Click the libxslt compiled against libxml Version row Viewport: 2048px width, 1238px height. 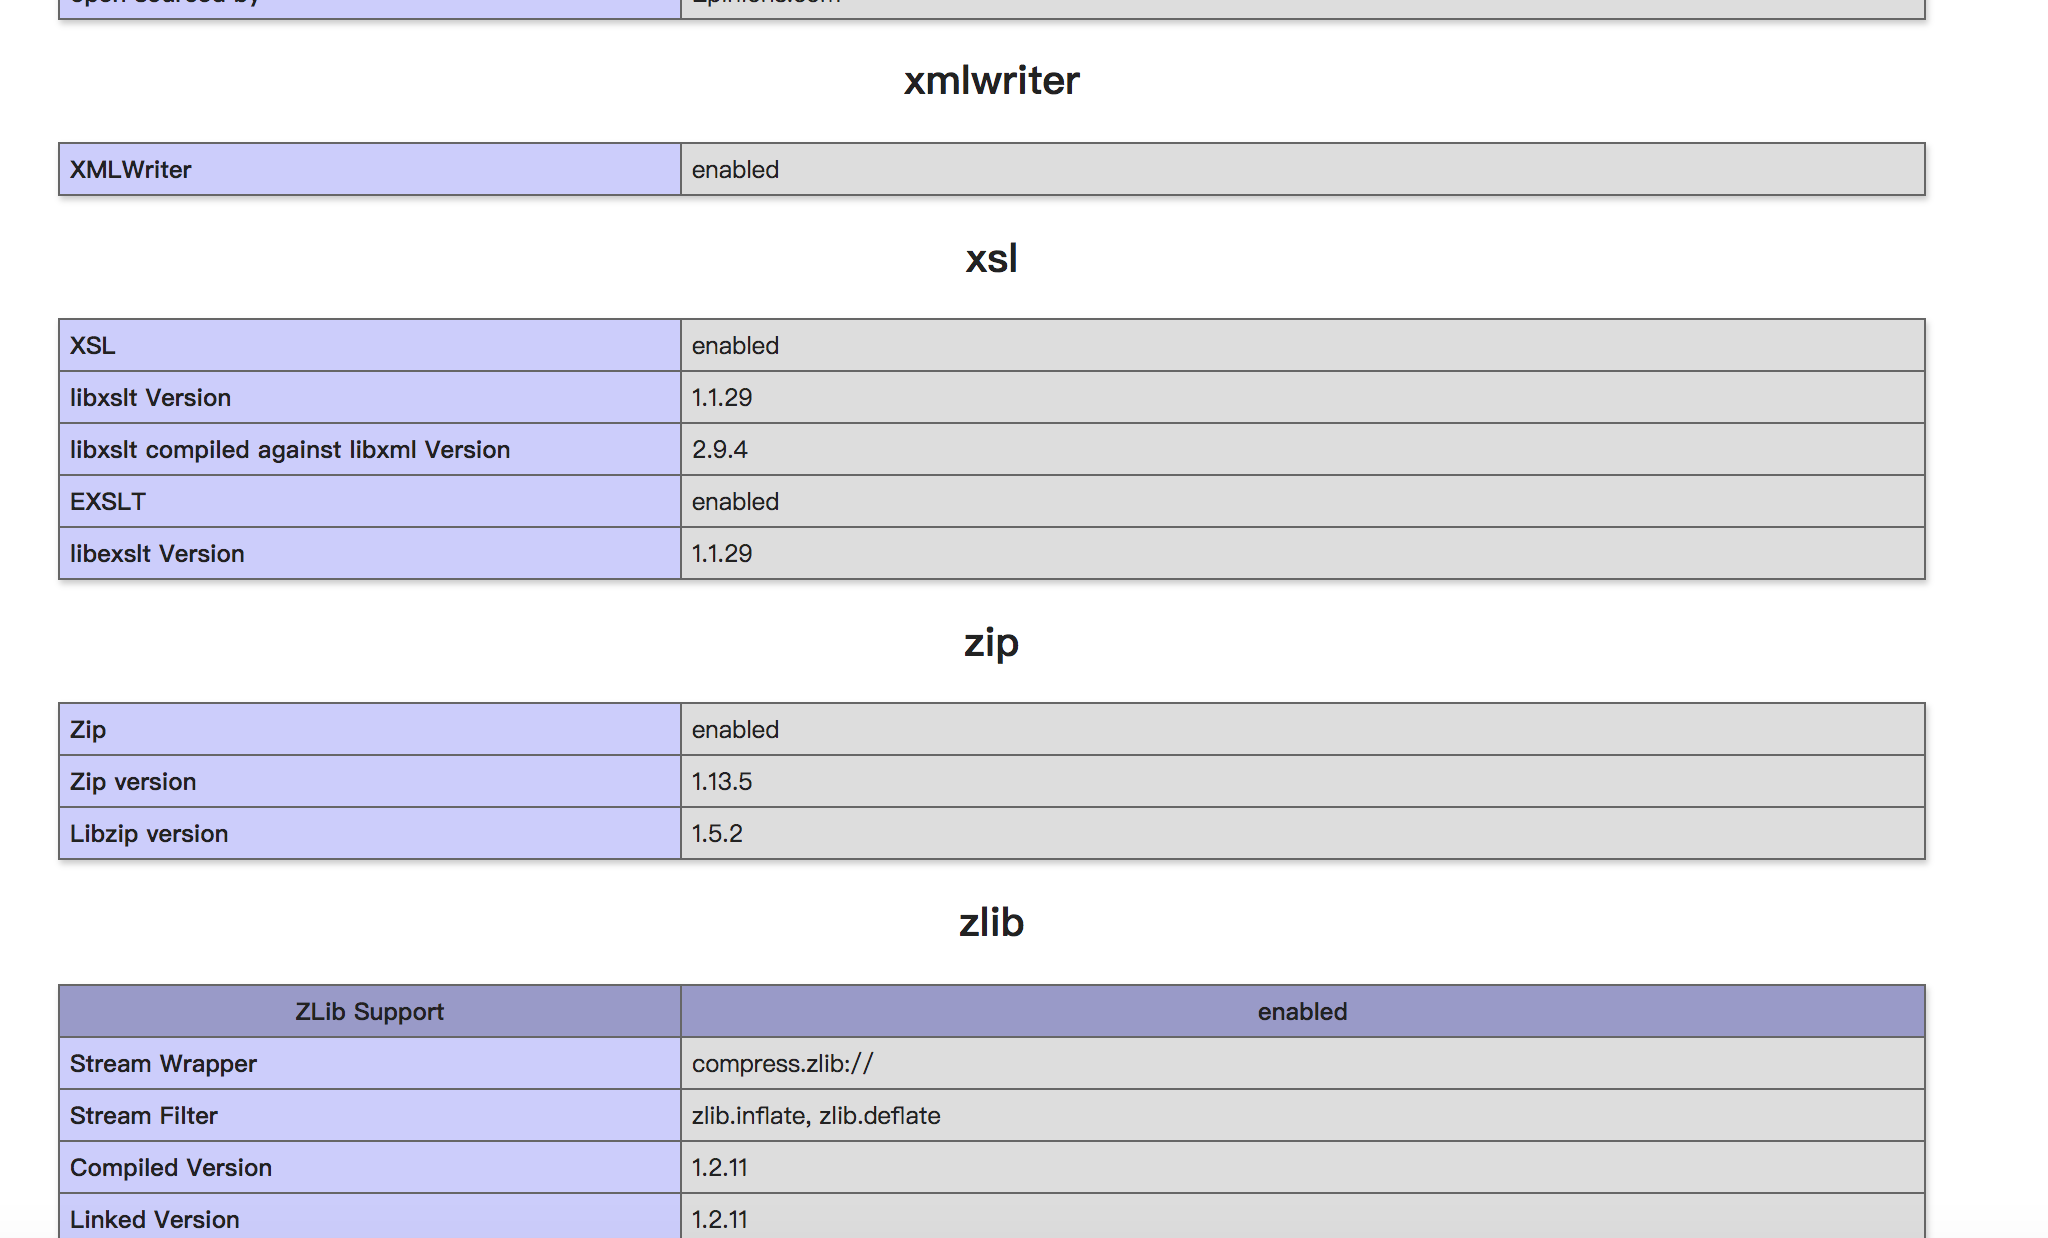pos(288,449)
